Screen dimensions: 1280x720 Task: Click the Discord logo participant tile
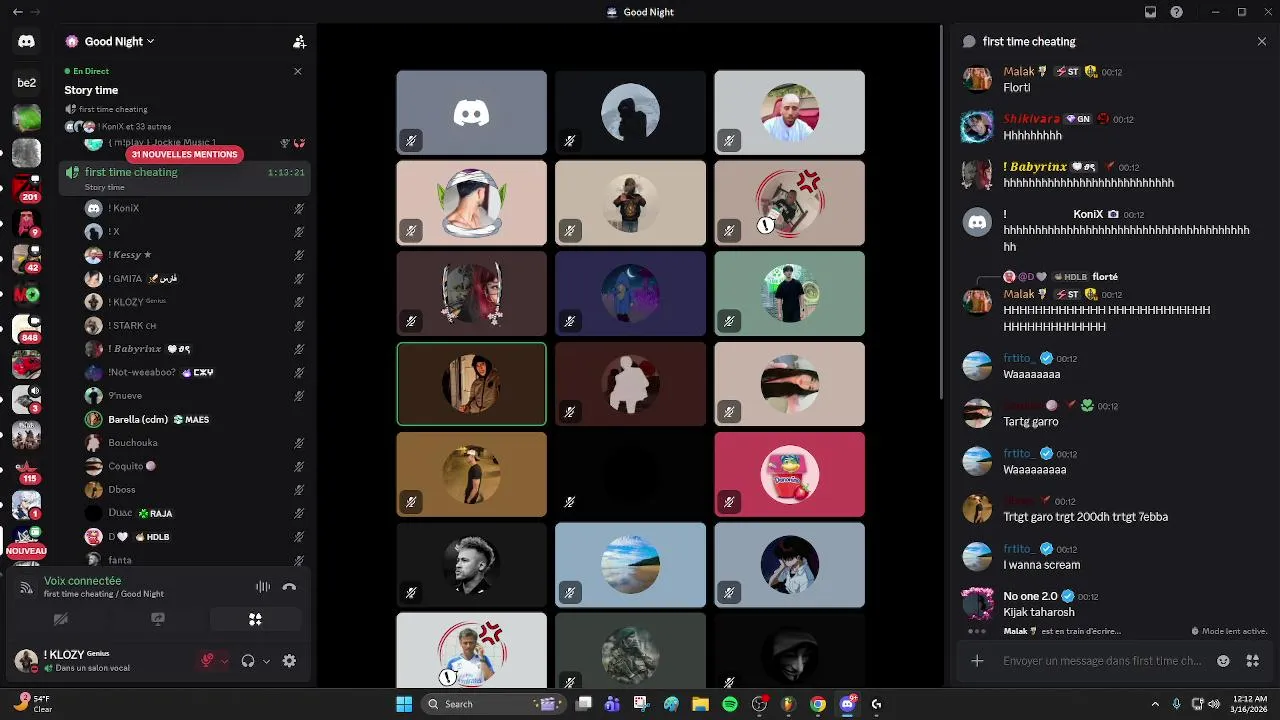(x=471, y=112)
